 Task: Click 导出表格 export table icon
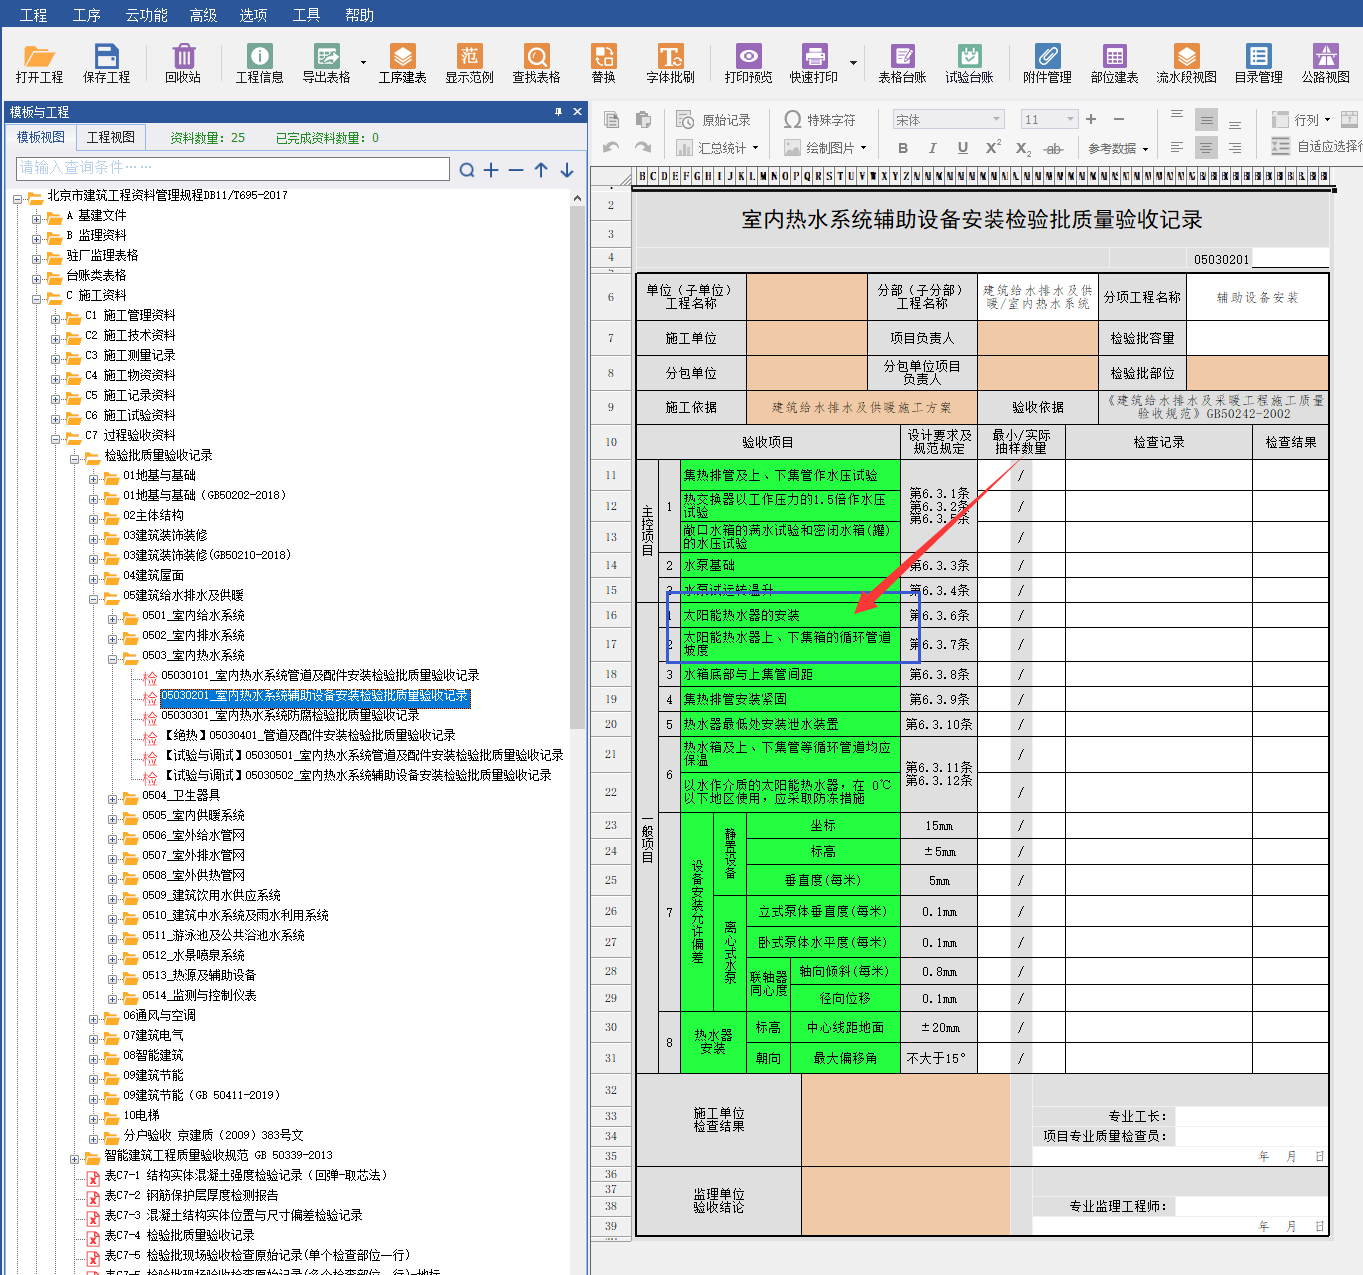[327, 63]
